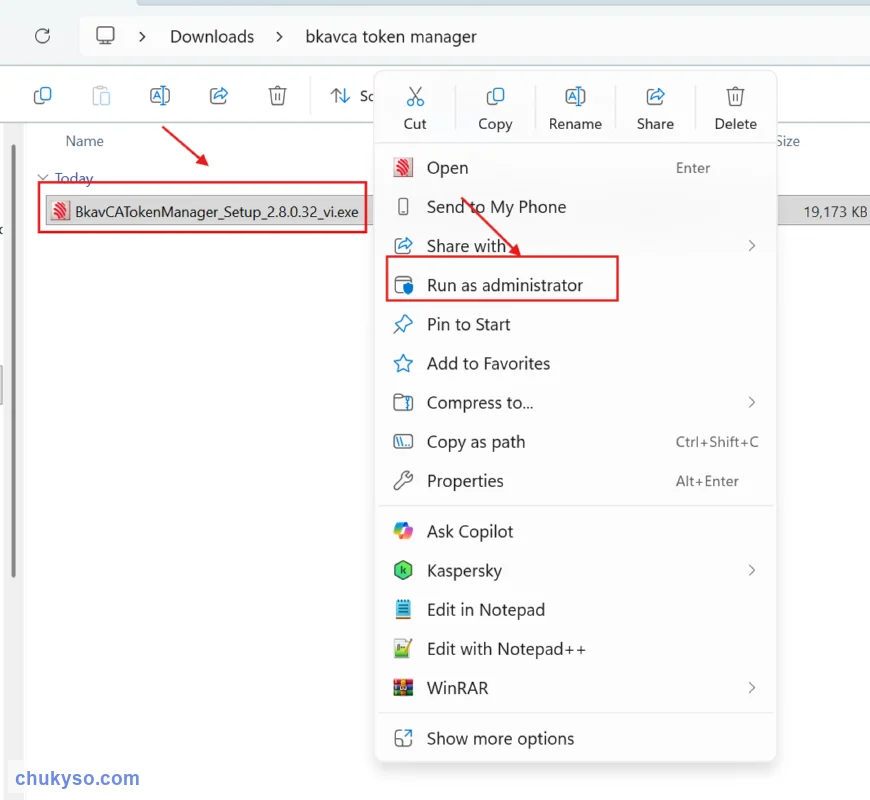The image size is (870, 800).
Task: Click Rename in the context menu
Action: pos(575,108)
